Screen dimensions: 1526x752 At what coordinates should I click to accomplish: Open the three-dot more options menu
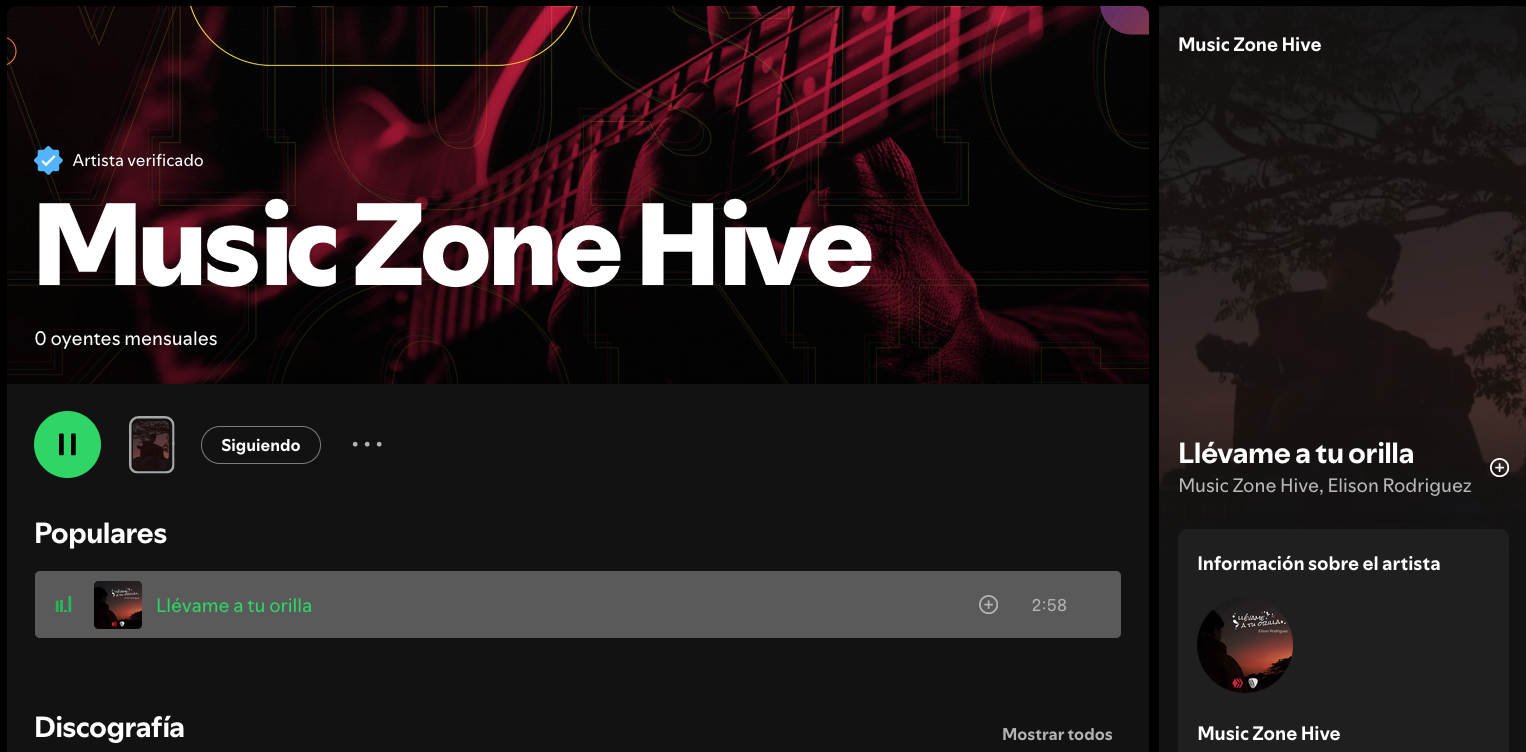coord(367,445)
